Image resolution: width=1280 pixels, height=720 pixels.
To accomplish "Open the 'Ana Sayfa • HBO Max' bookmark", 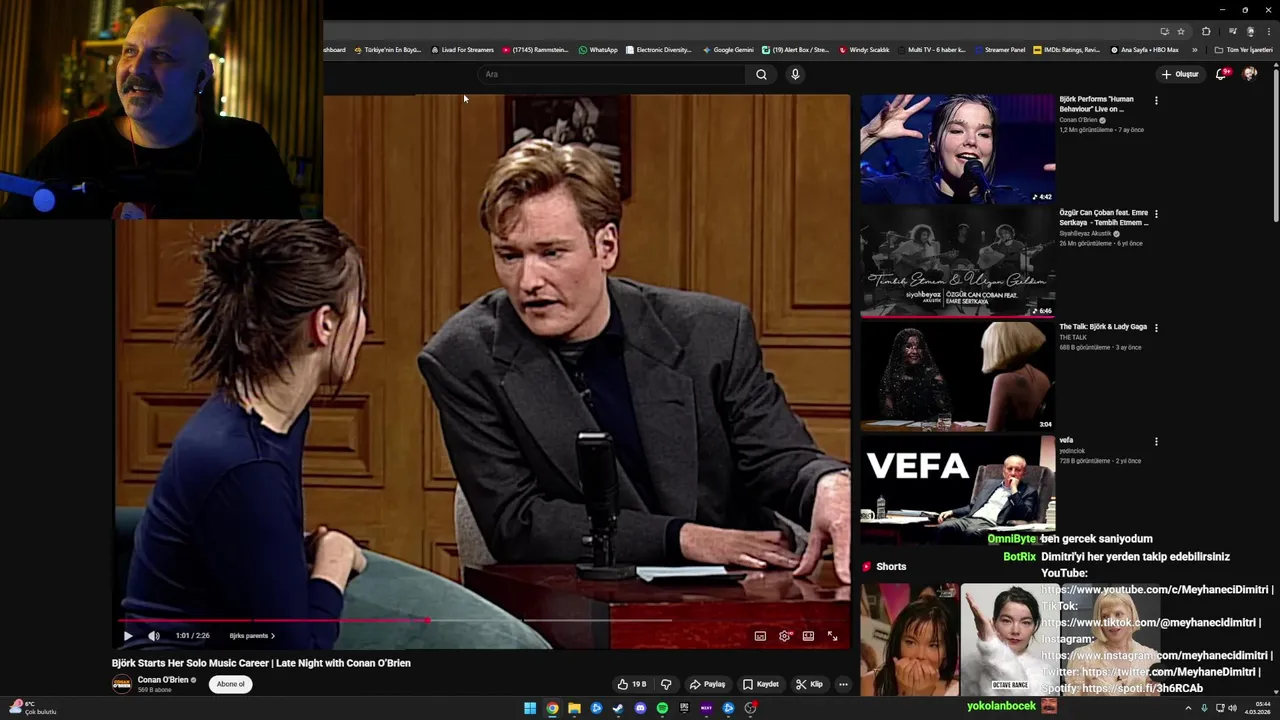I will (1144, 50).
